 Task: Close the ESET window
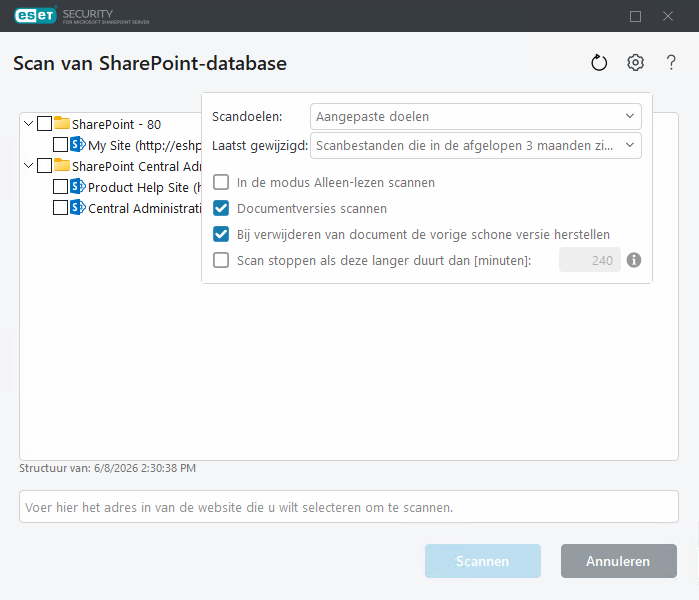tap(668, 16)
